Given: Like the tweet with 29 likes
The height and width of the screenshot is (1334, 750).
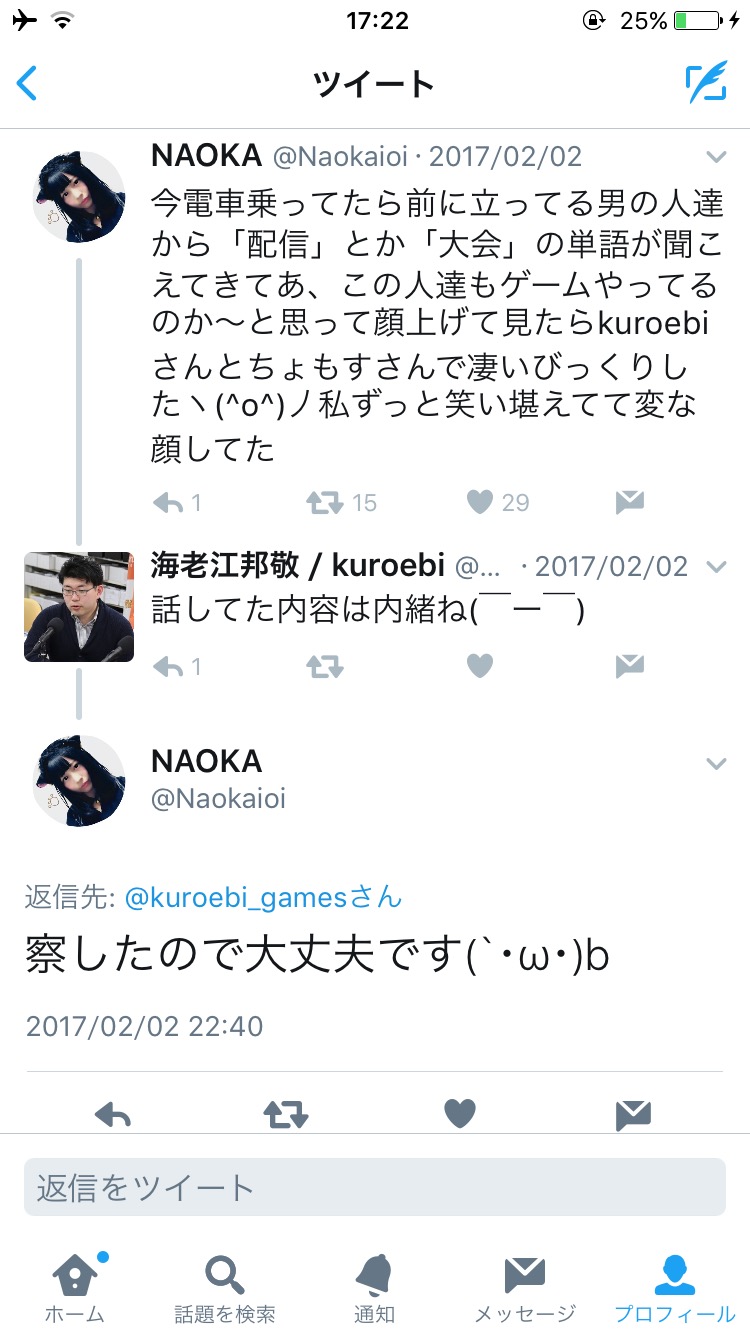Looking at the screenshot, I should coord(480,502).
